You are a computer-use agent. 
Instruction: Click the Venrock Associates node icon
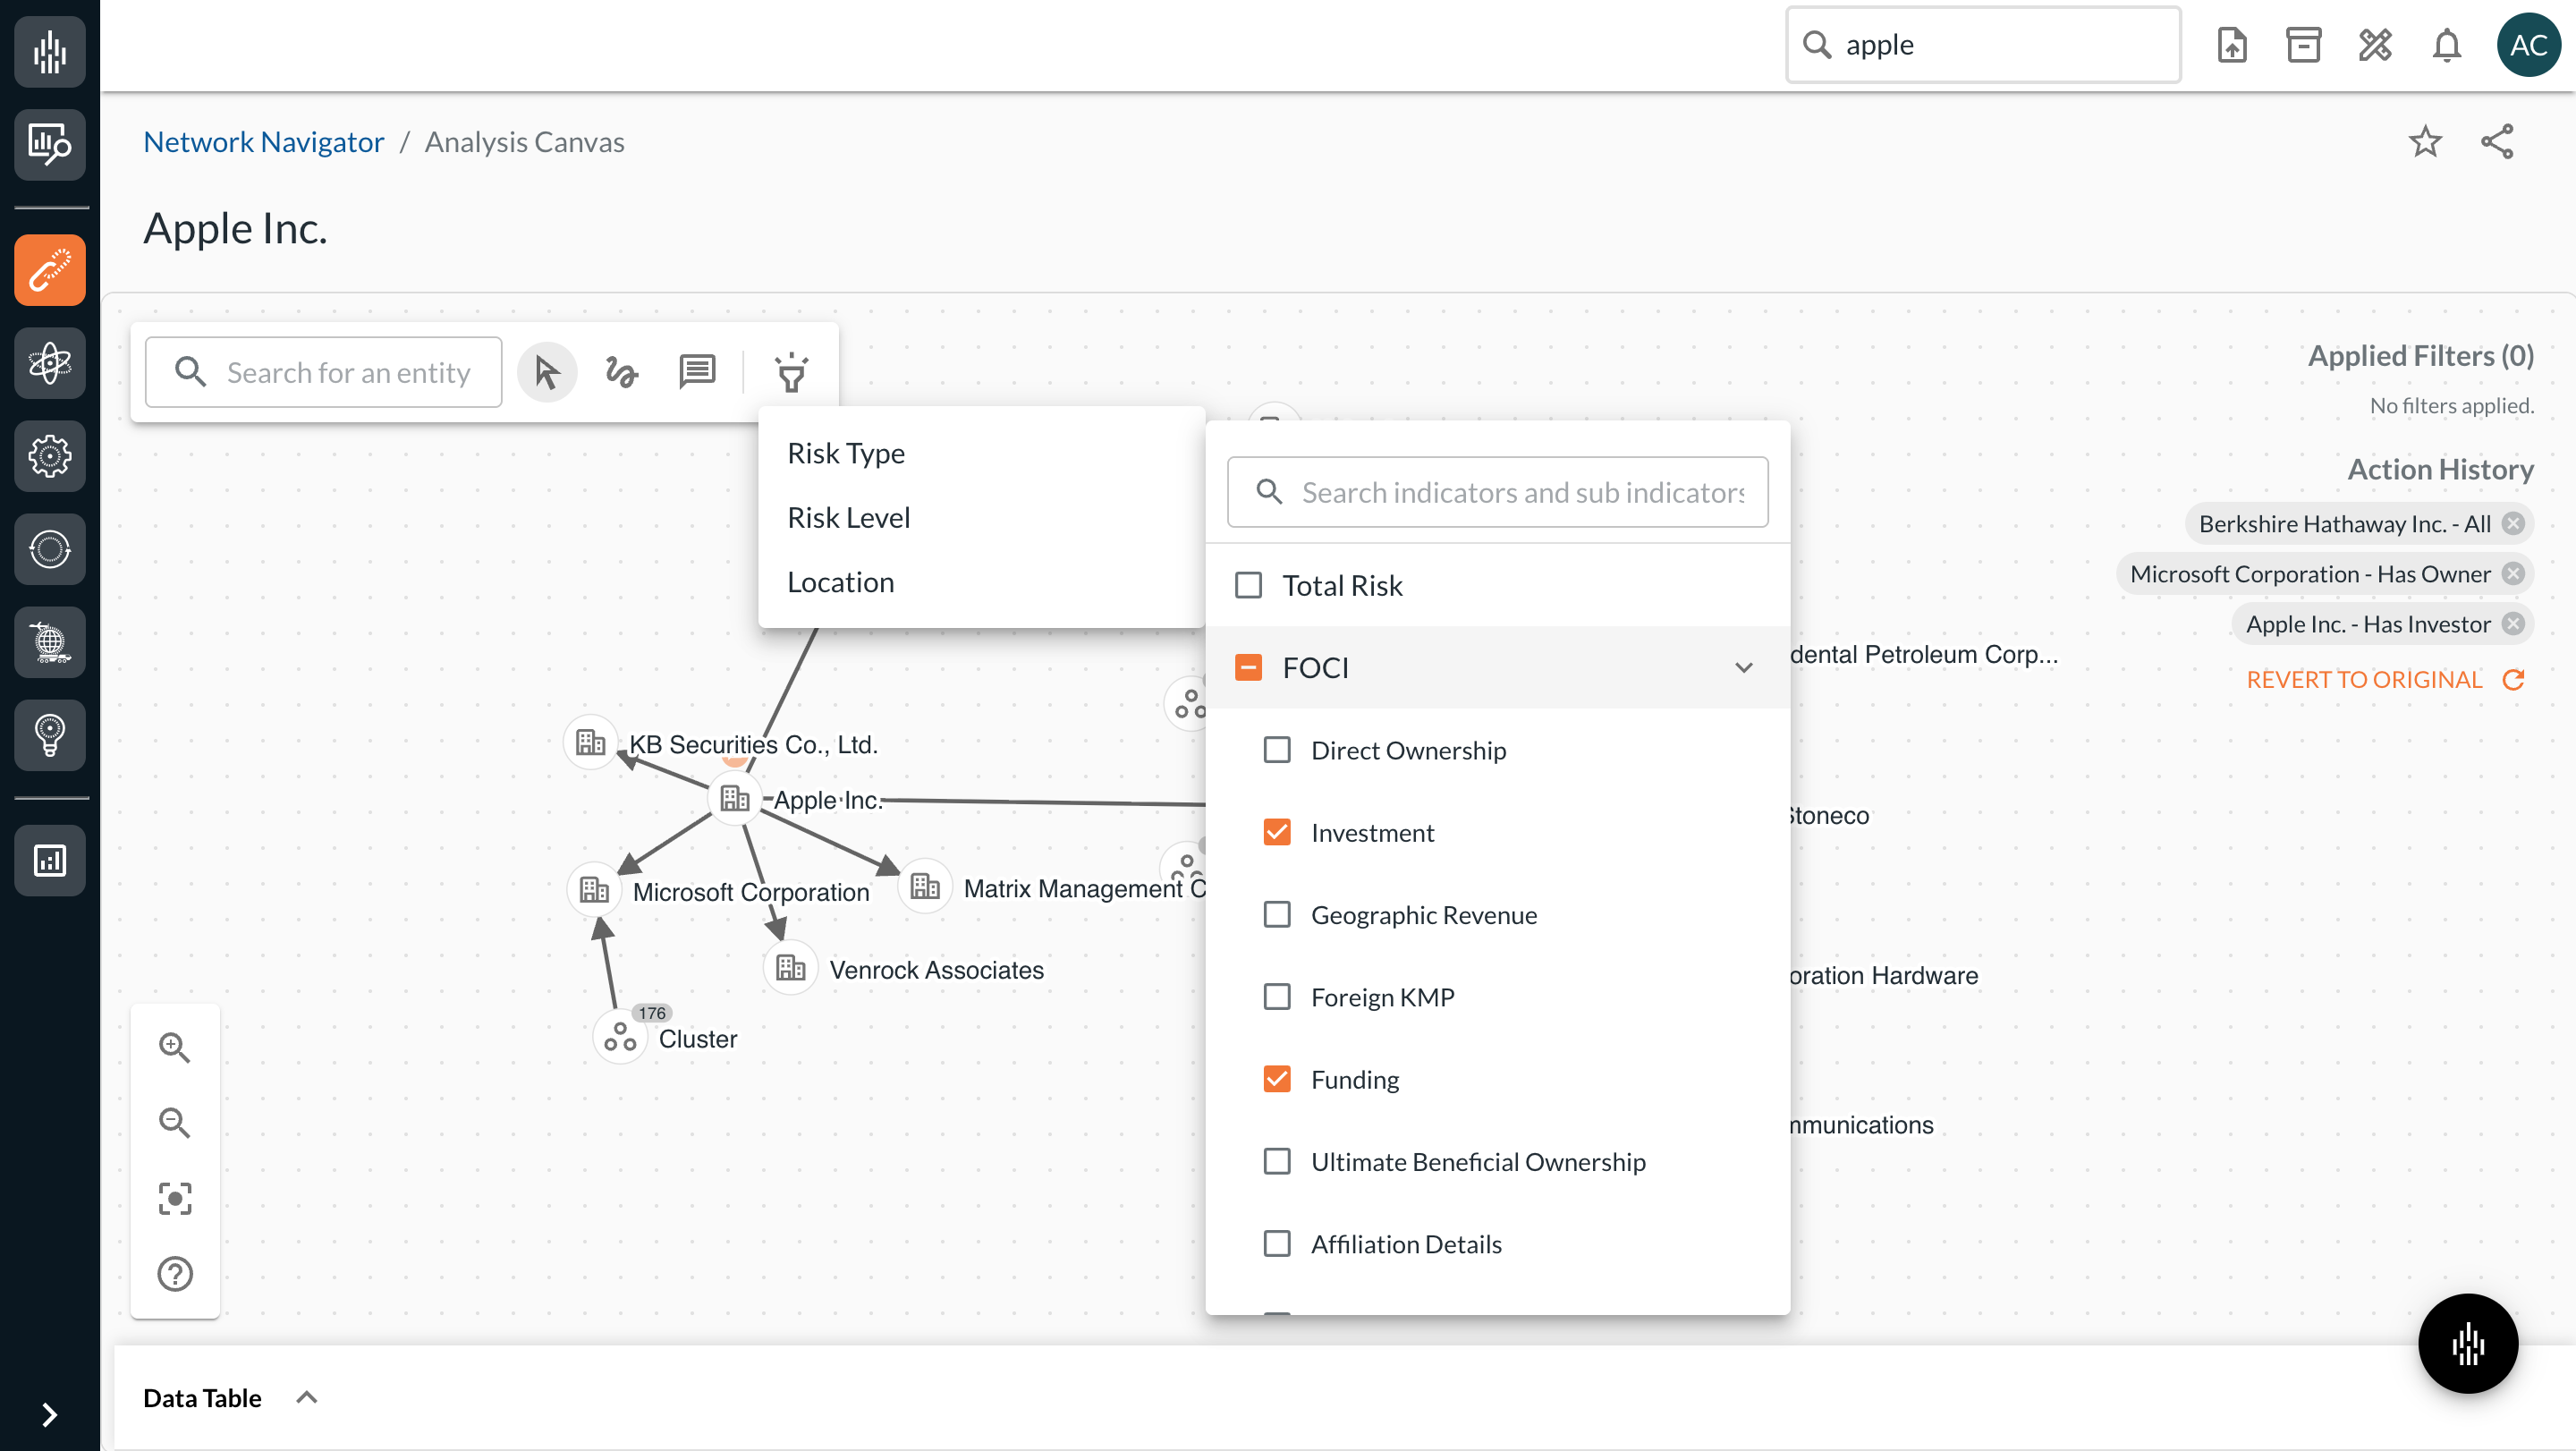790,967
